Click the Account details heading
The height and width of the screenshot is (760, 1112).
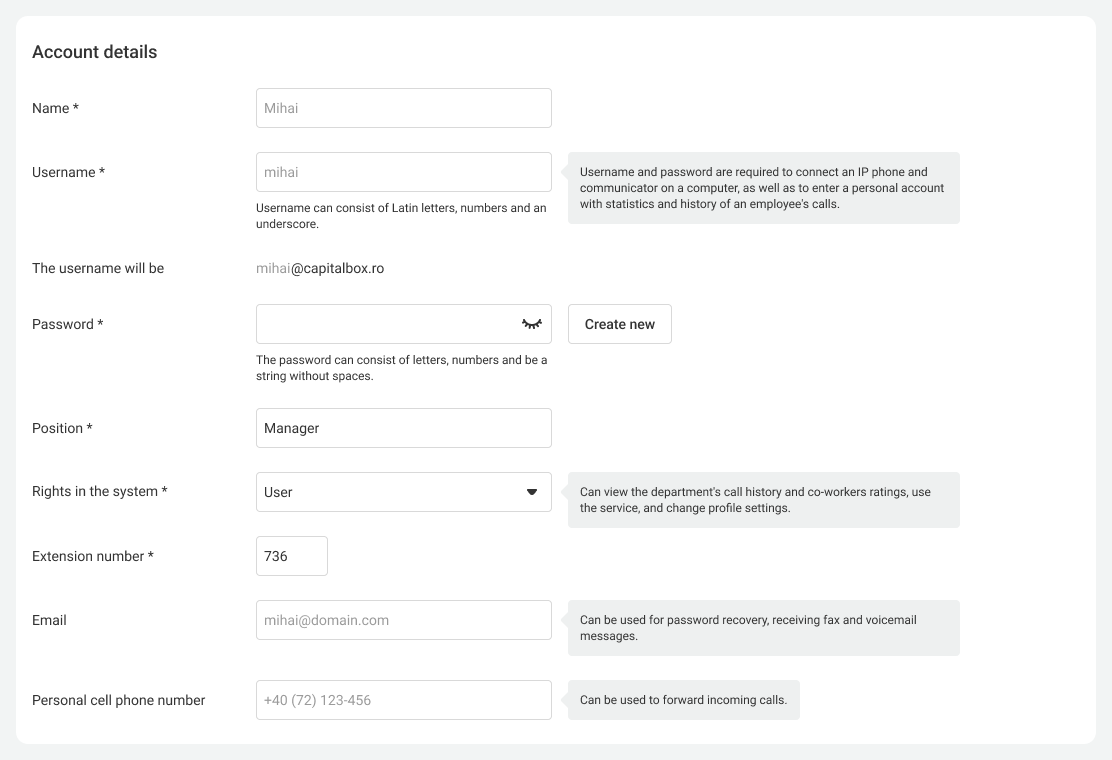(94, 52)
